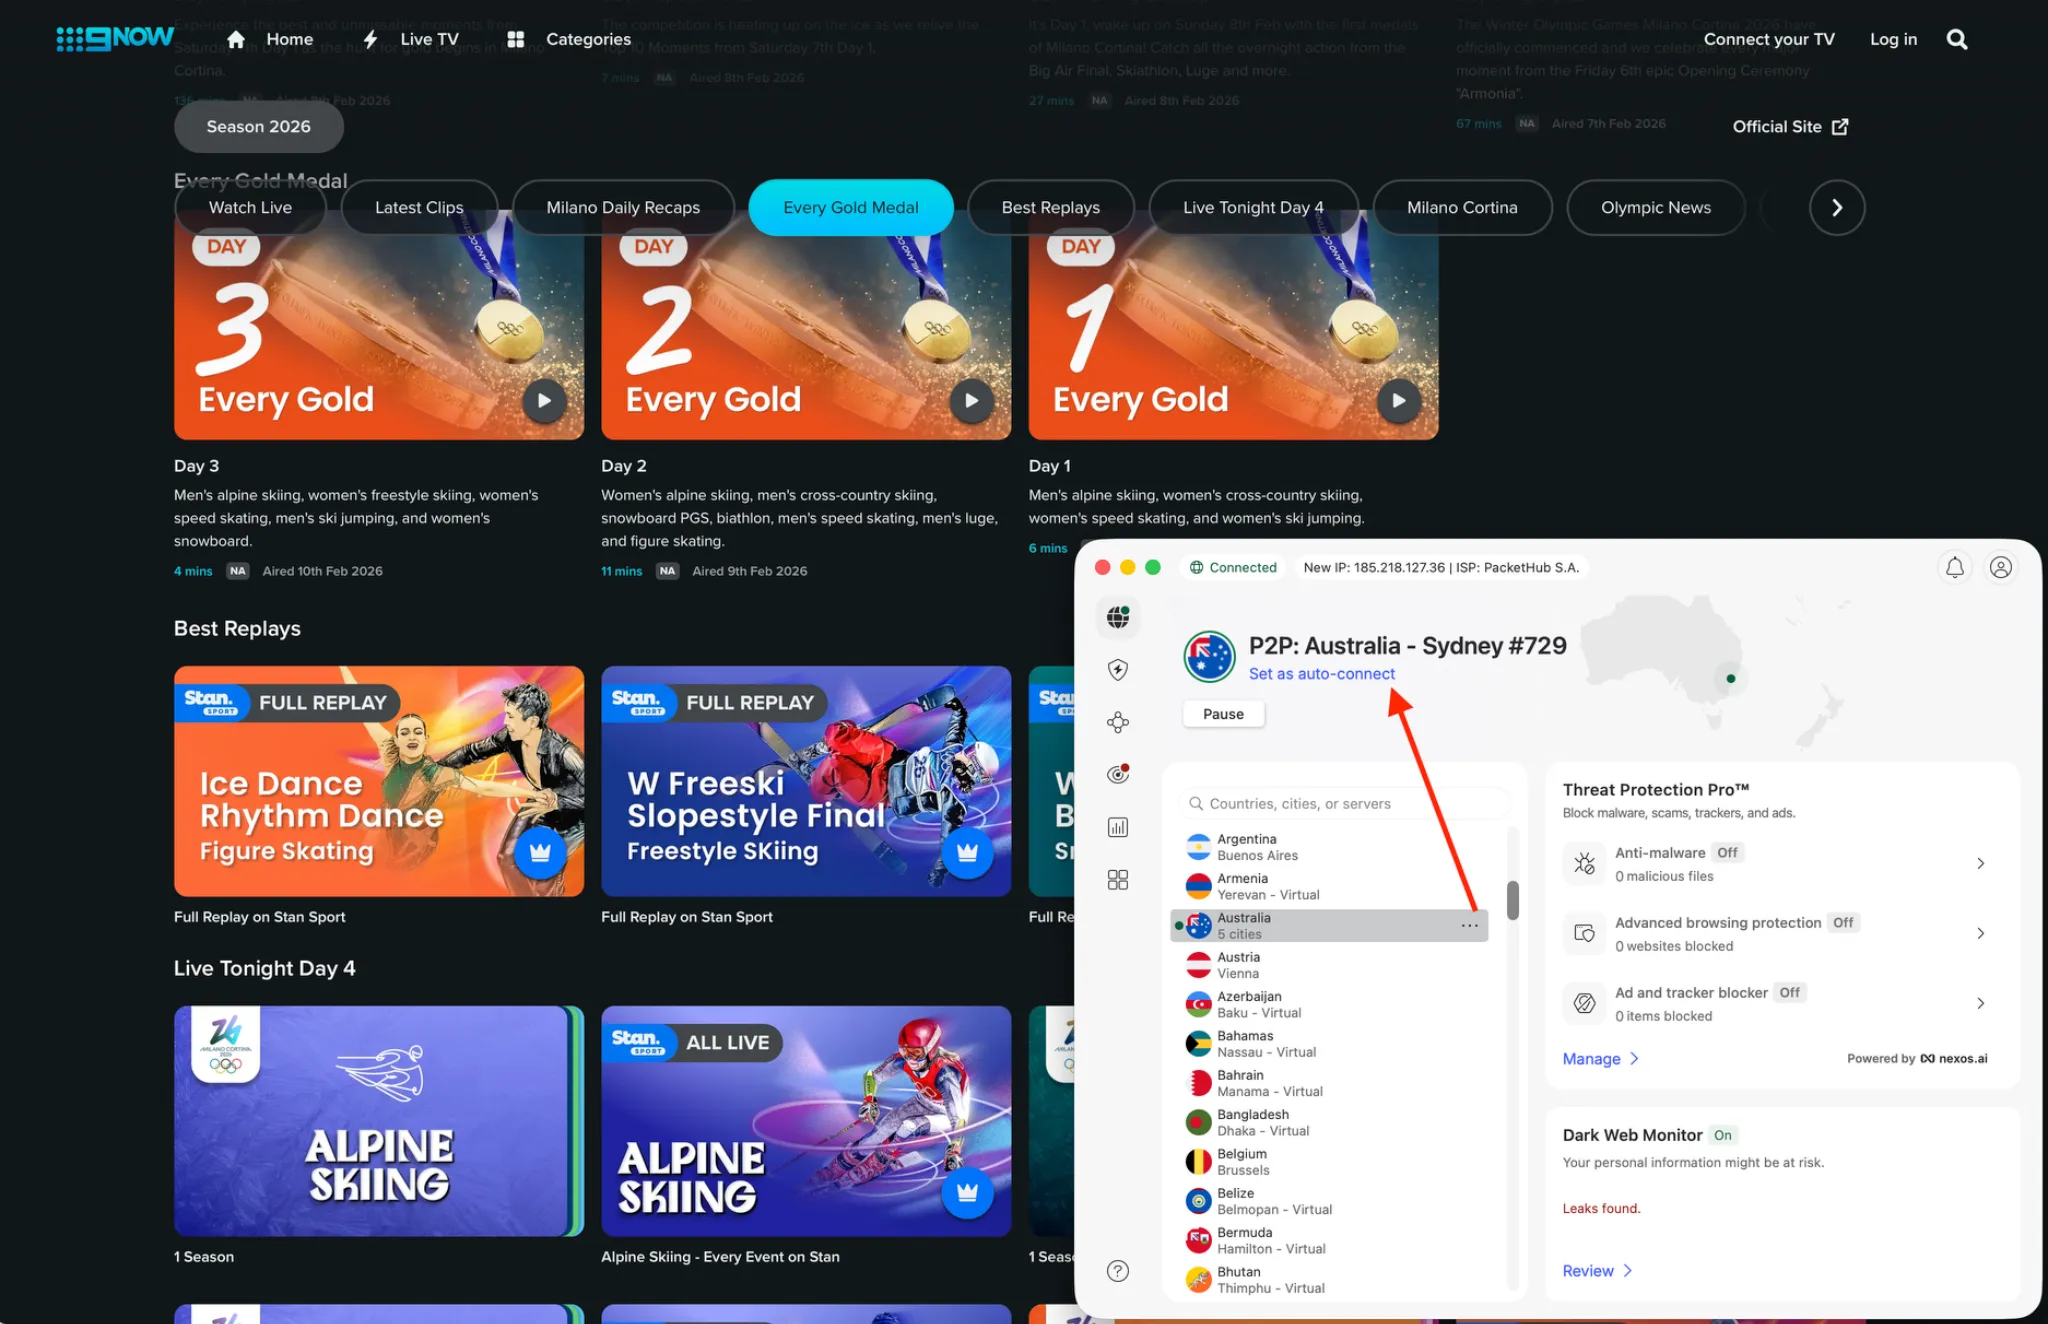The height and width of the screenshot is (1324, 2048).
Task: Expand the Anti-malware details chevron
Action: [x=1981, y=863]
